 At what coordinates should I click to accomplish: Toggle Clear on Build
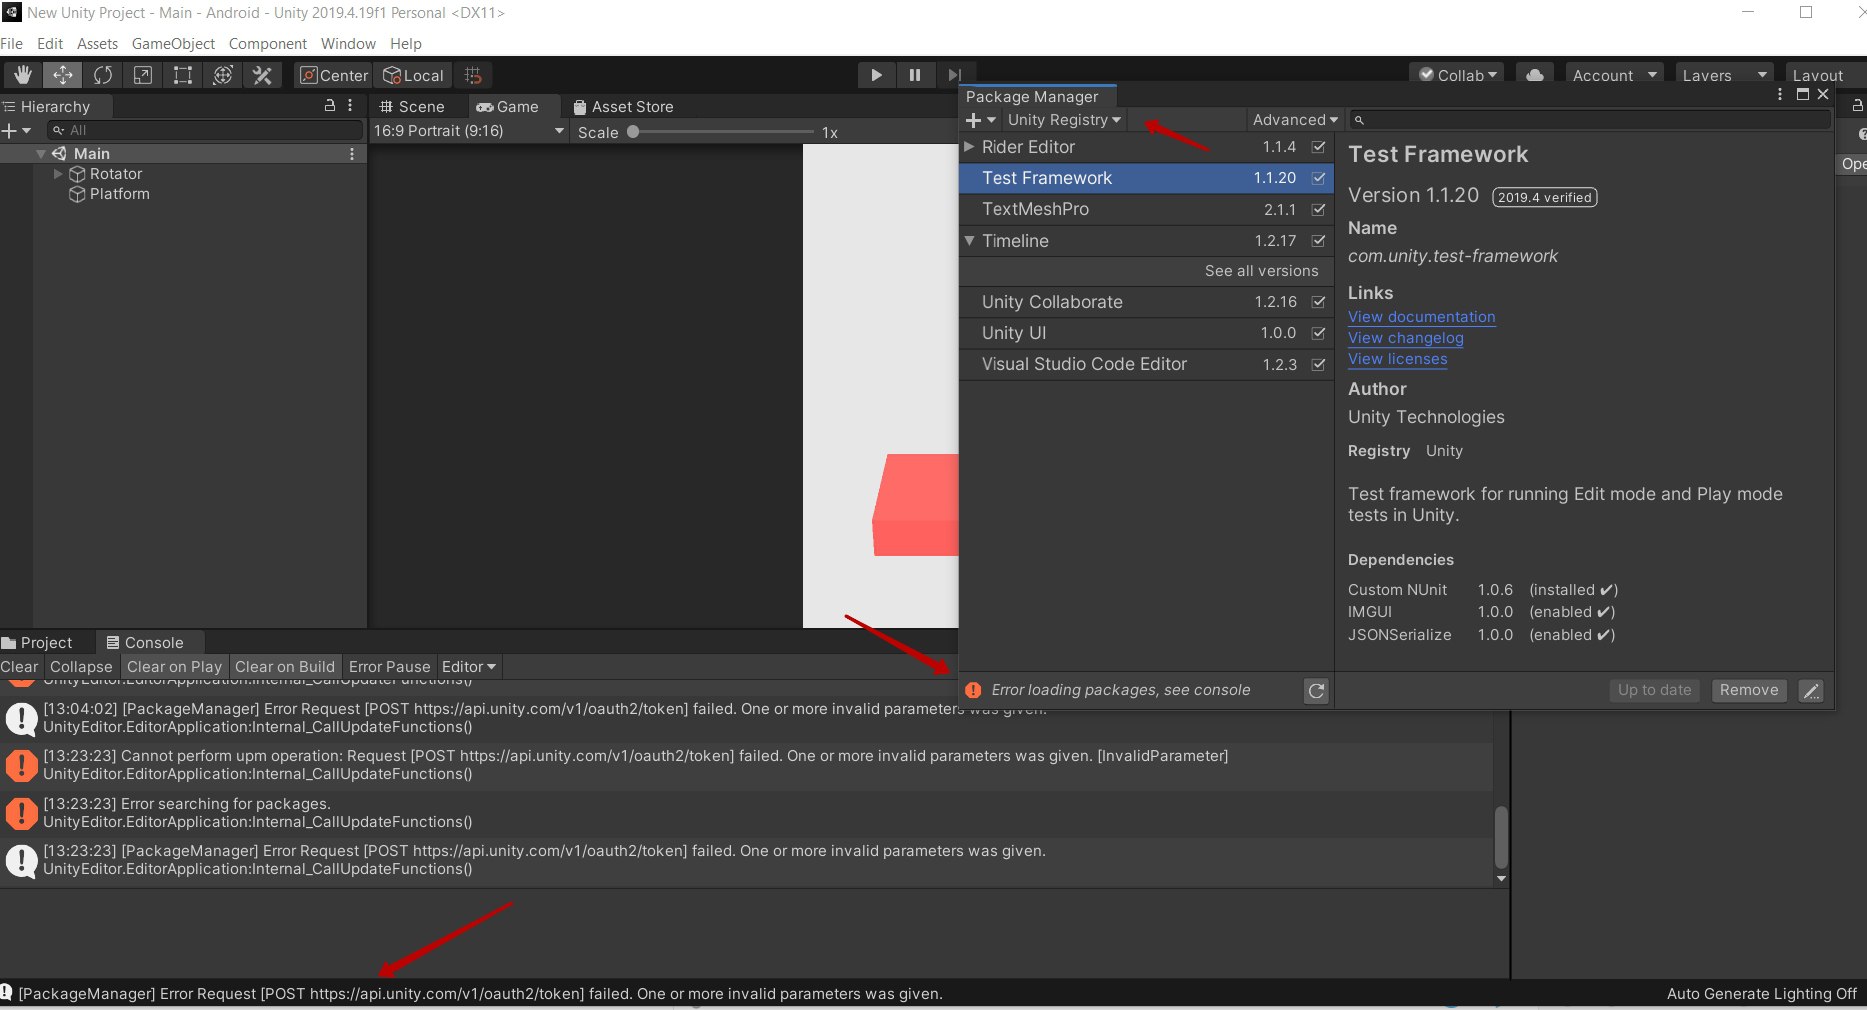(285, 667)
